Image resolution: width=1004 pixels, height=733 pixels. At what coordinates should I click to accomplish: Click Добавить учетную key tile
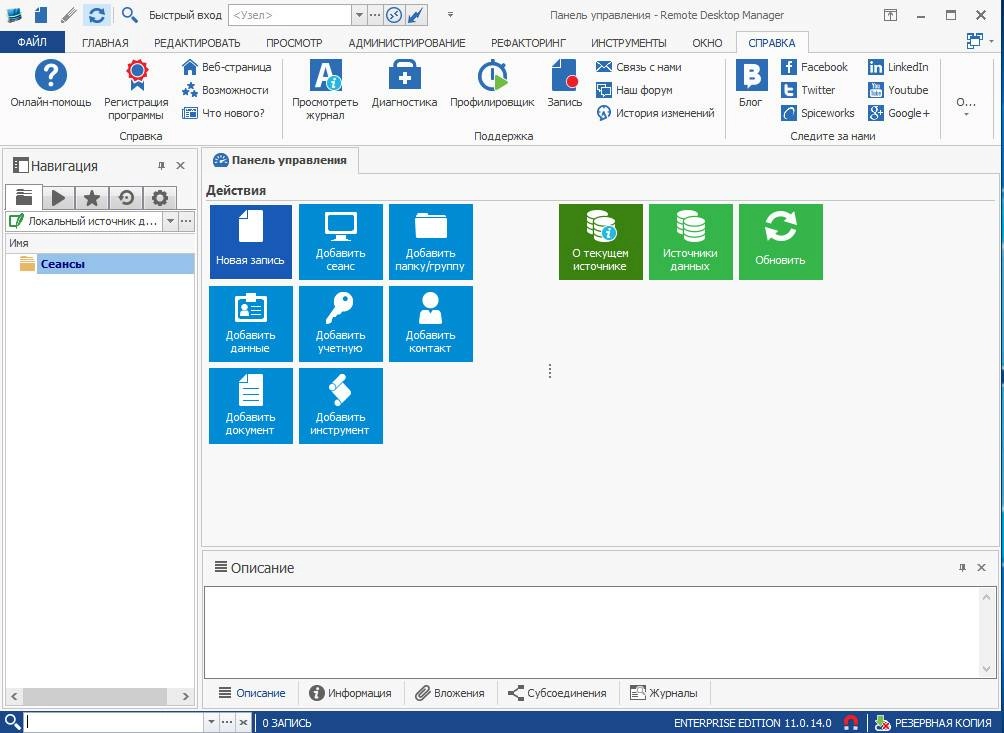341,324
